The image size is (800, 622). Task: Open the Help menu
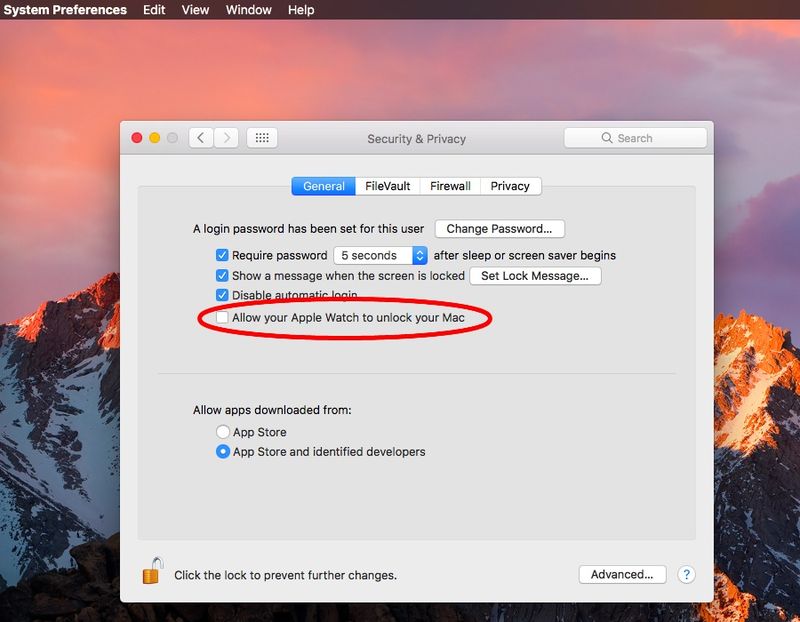(301, 10)
